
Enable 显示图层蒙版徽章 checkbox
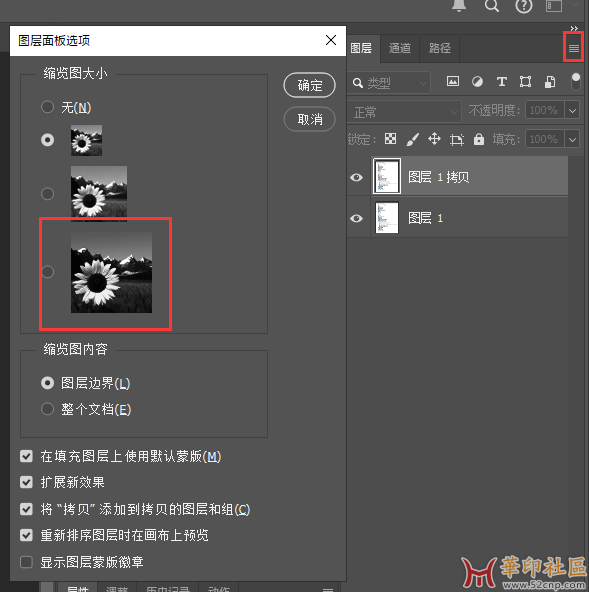[x=26, y=562]
